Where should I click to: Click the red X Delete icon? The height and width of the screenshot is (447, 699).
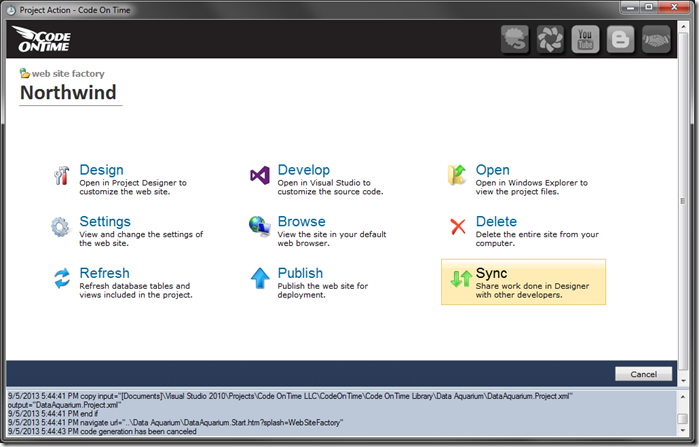[x=458, y=226]
